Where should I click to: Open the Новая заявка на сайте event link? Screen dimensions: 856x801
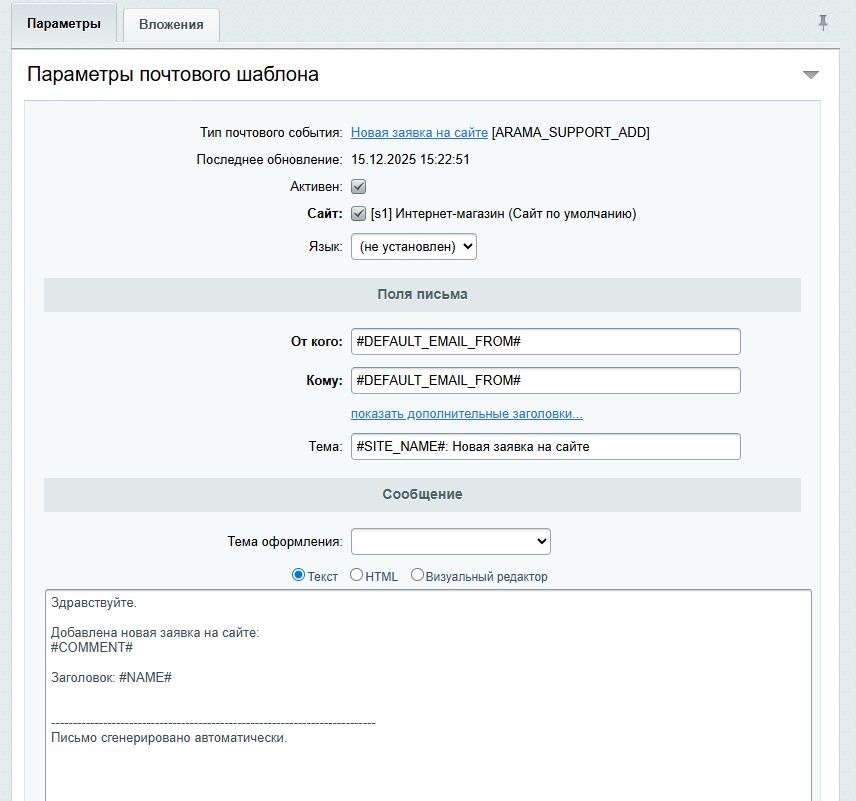click(419, 132)
